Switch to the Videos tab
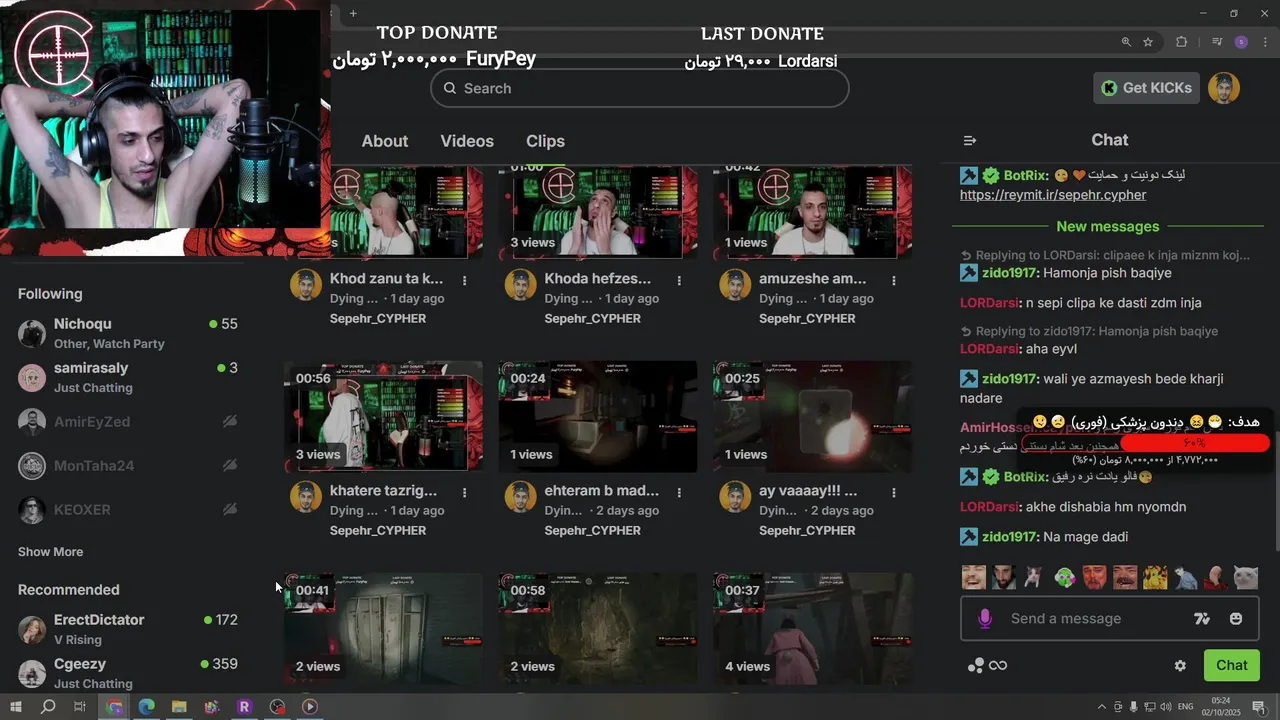 467,141
